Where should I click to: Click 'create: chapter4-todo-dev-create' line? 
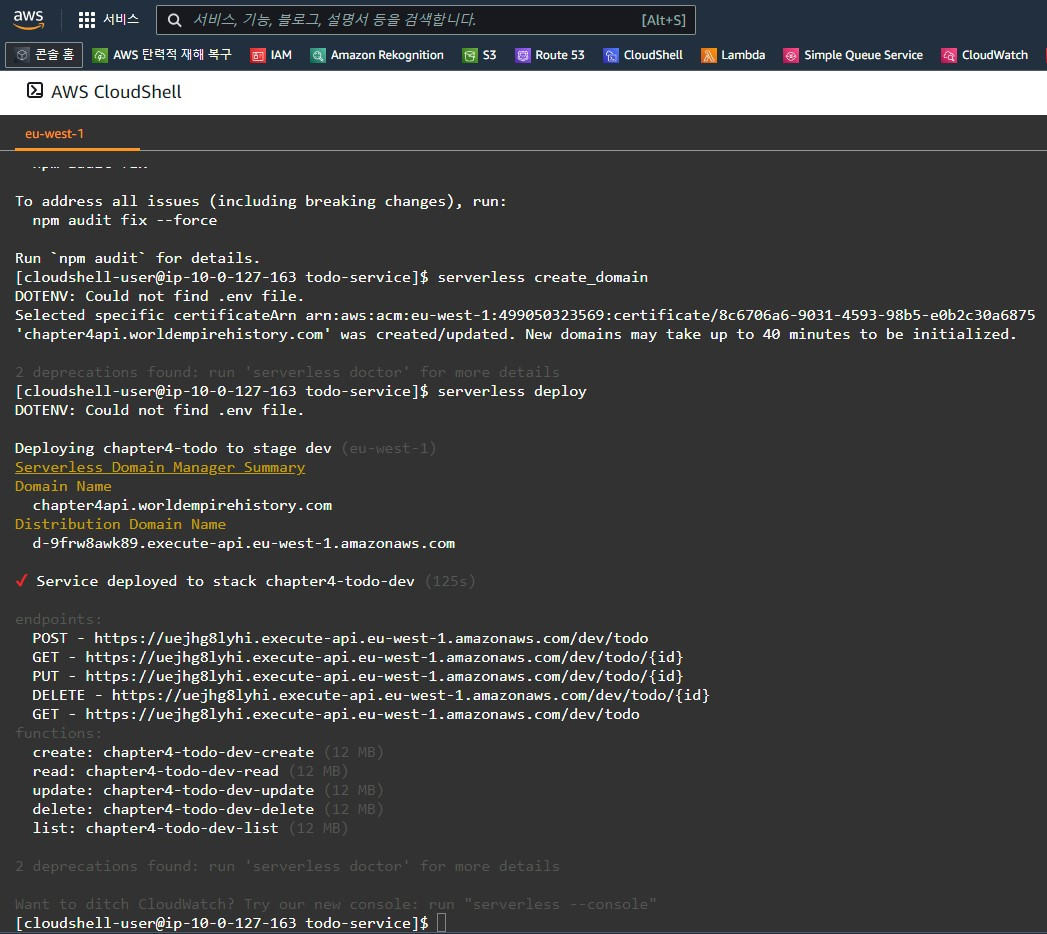coord(174,752)
